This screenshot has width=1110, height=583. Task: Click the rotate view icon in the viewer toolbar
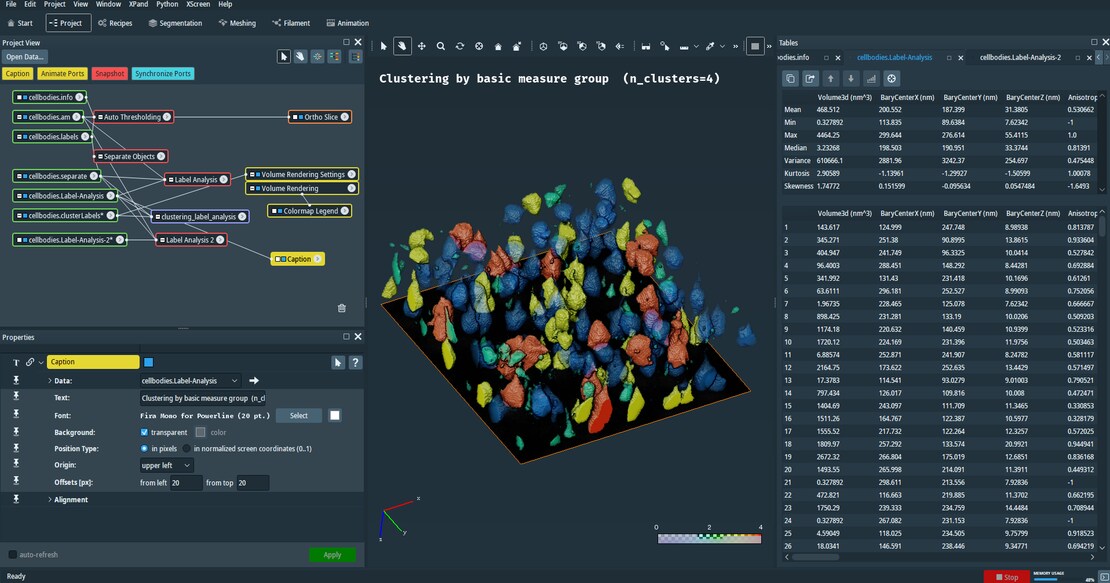click(x=459, y=45)
